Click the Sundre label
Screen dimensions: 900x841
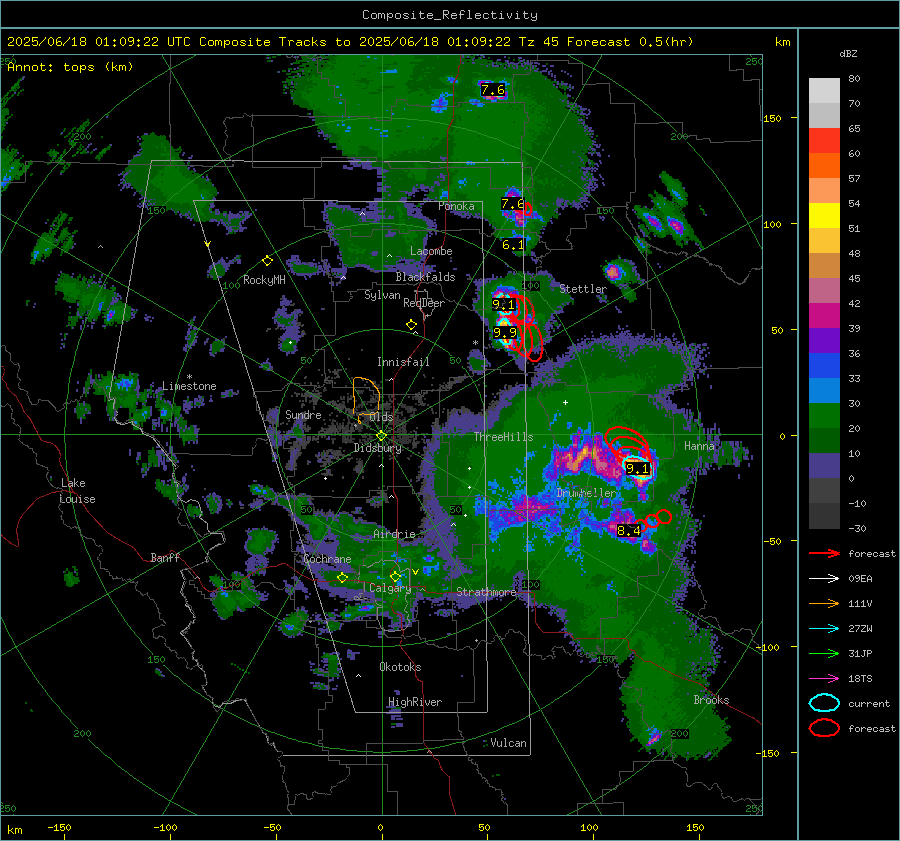pos(303,415)
